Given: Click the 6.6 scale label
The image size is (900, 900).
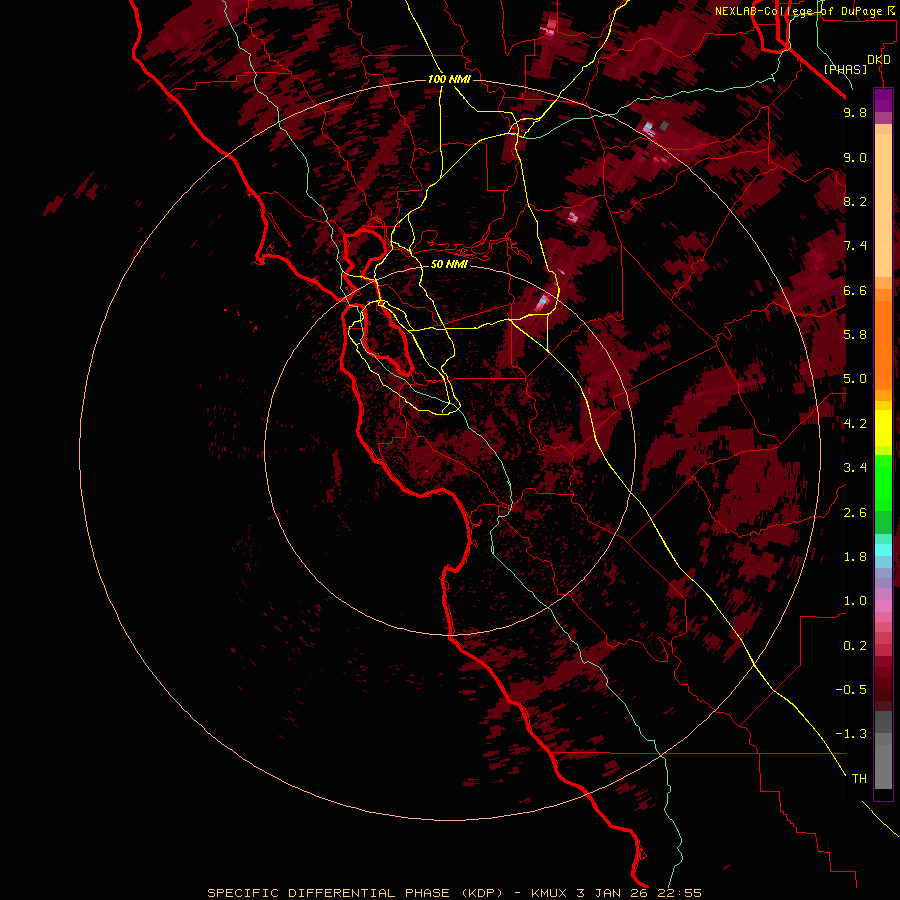Looking at the screenshot, I should click(x=855, y=290).
